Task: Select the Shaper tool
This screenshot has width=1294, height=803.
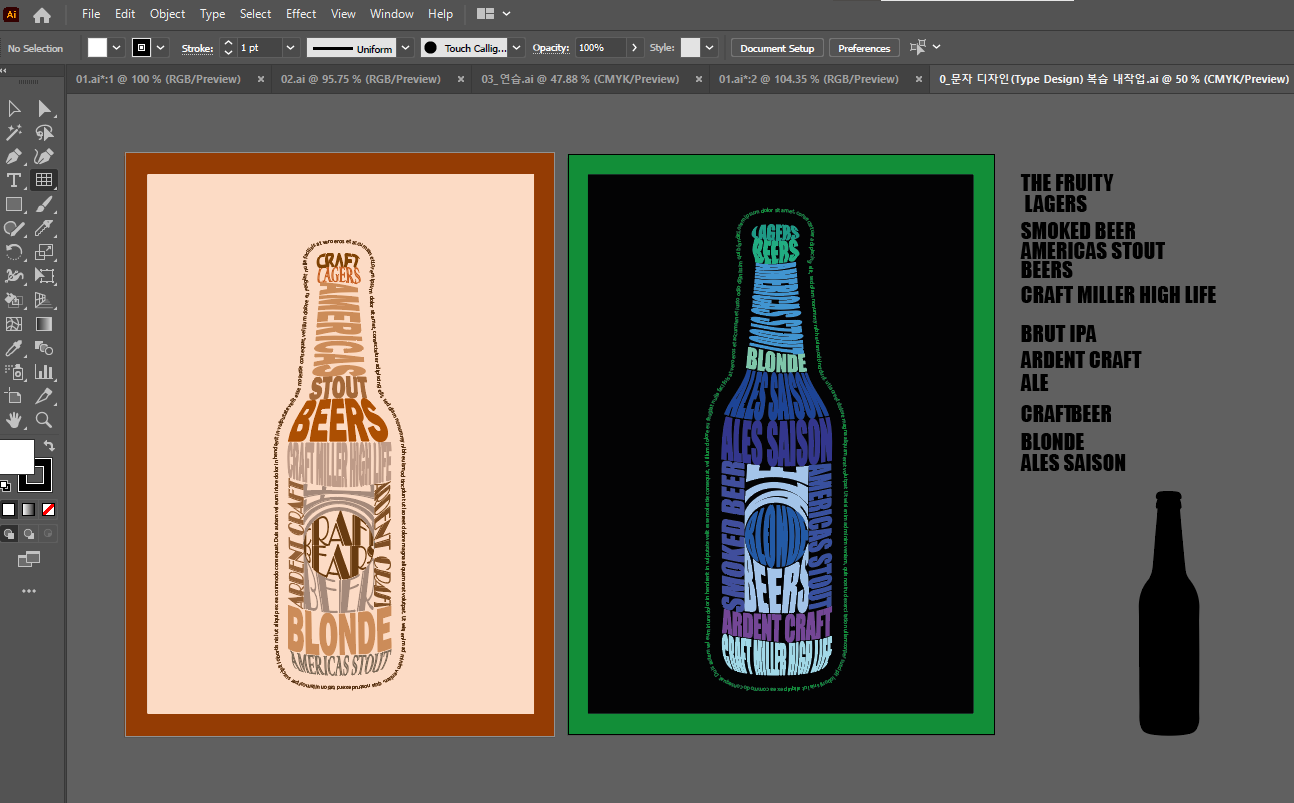Action: [x=14, y=228]
